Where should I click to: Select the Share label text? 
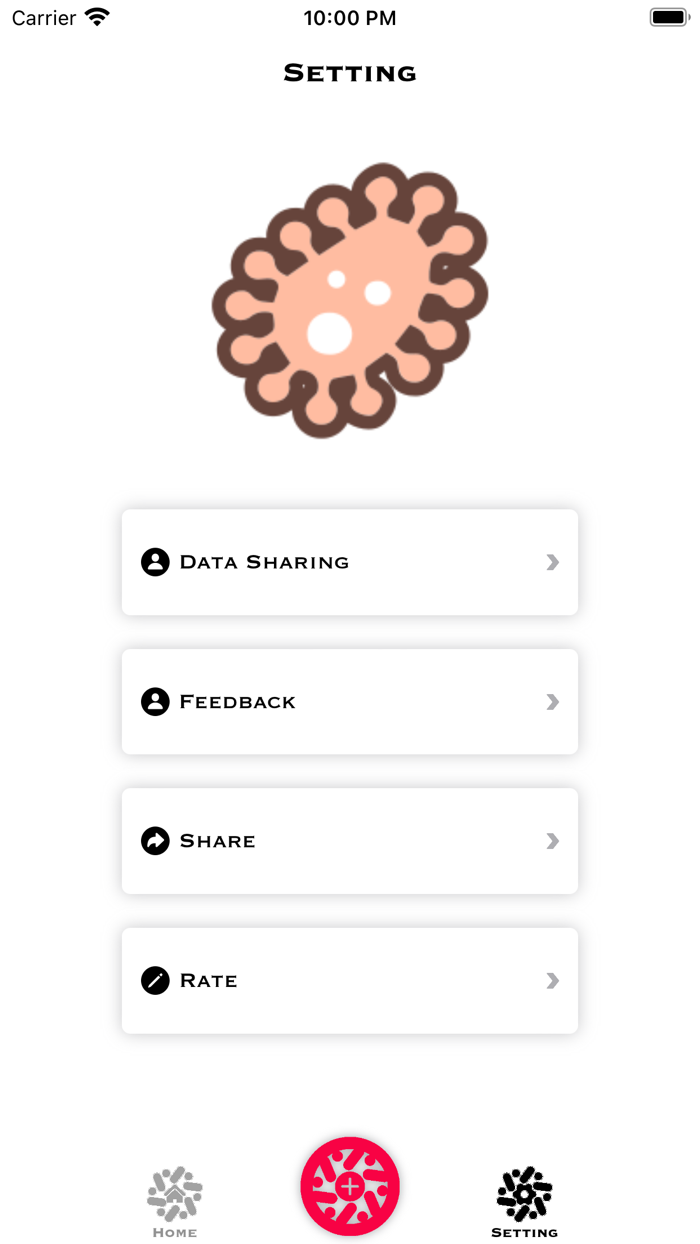tap(218, 841)
